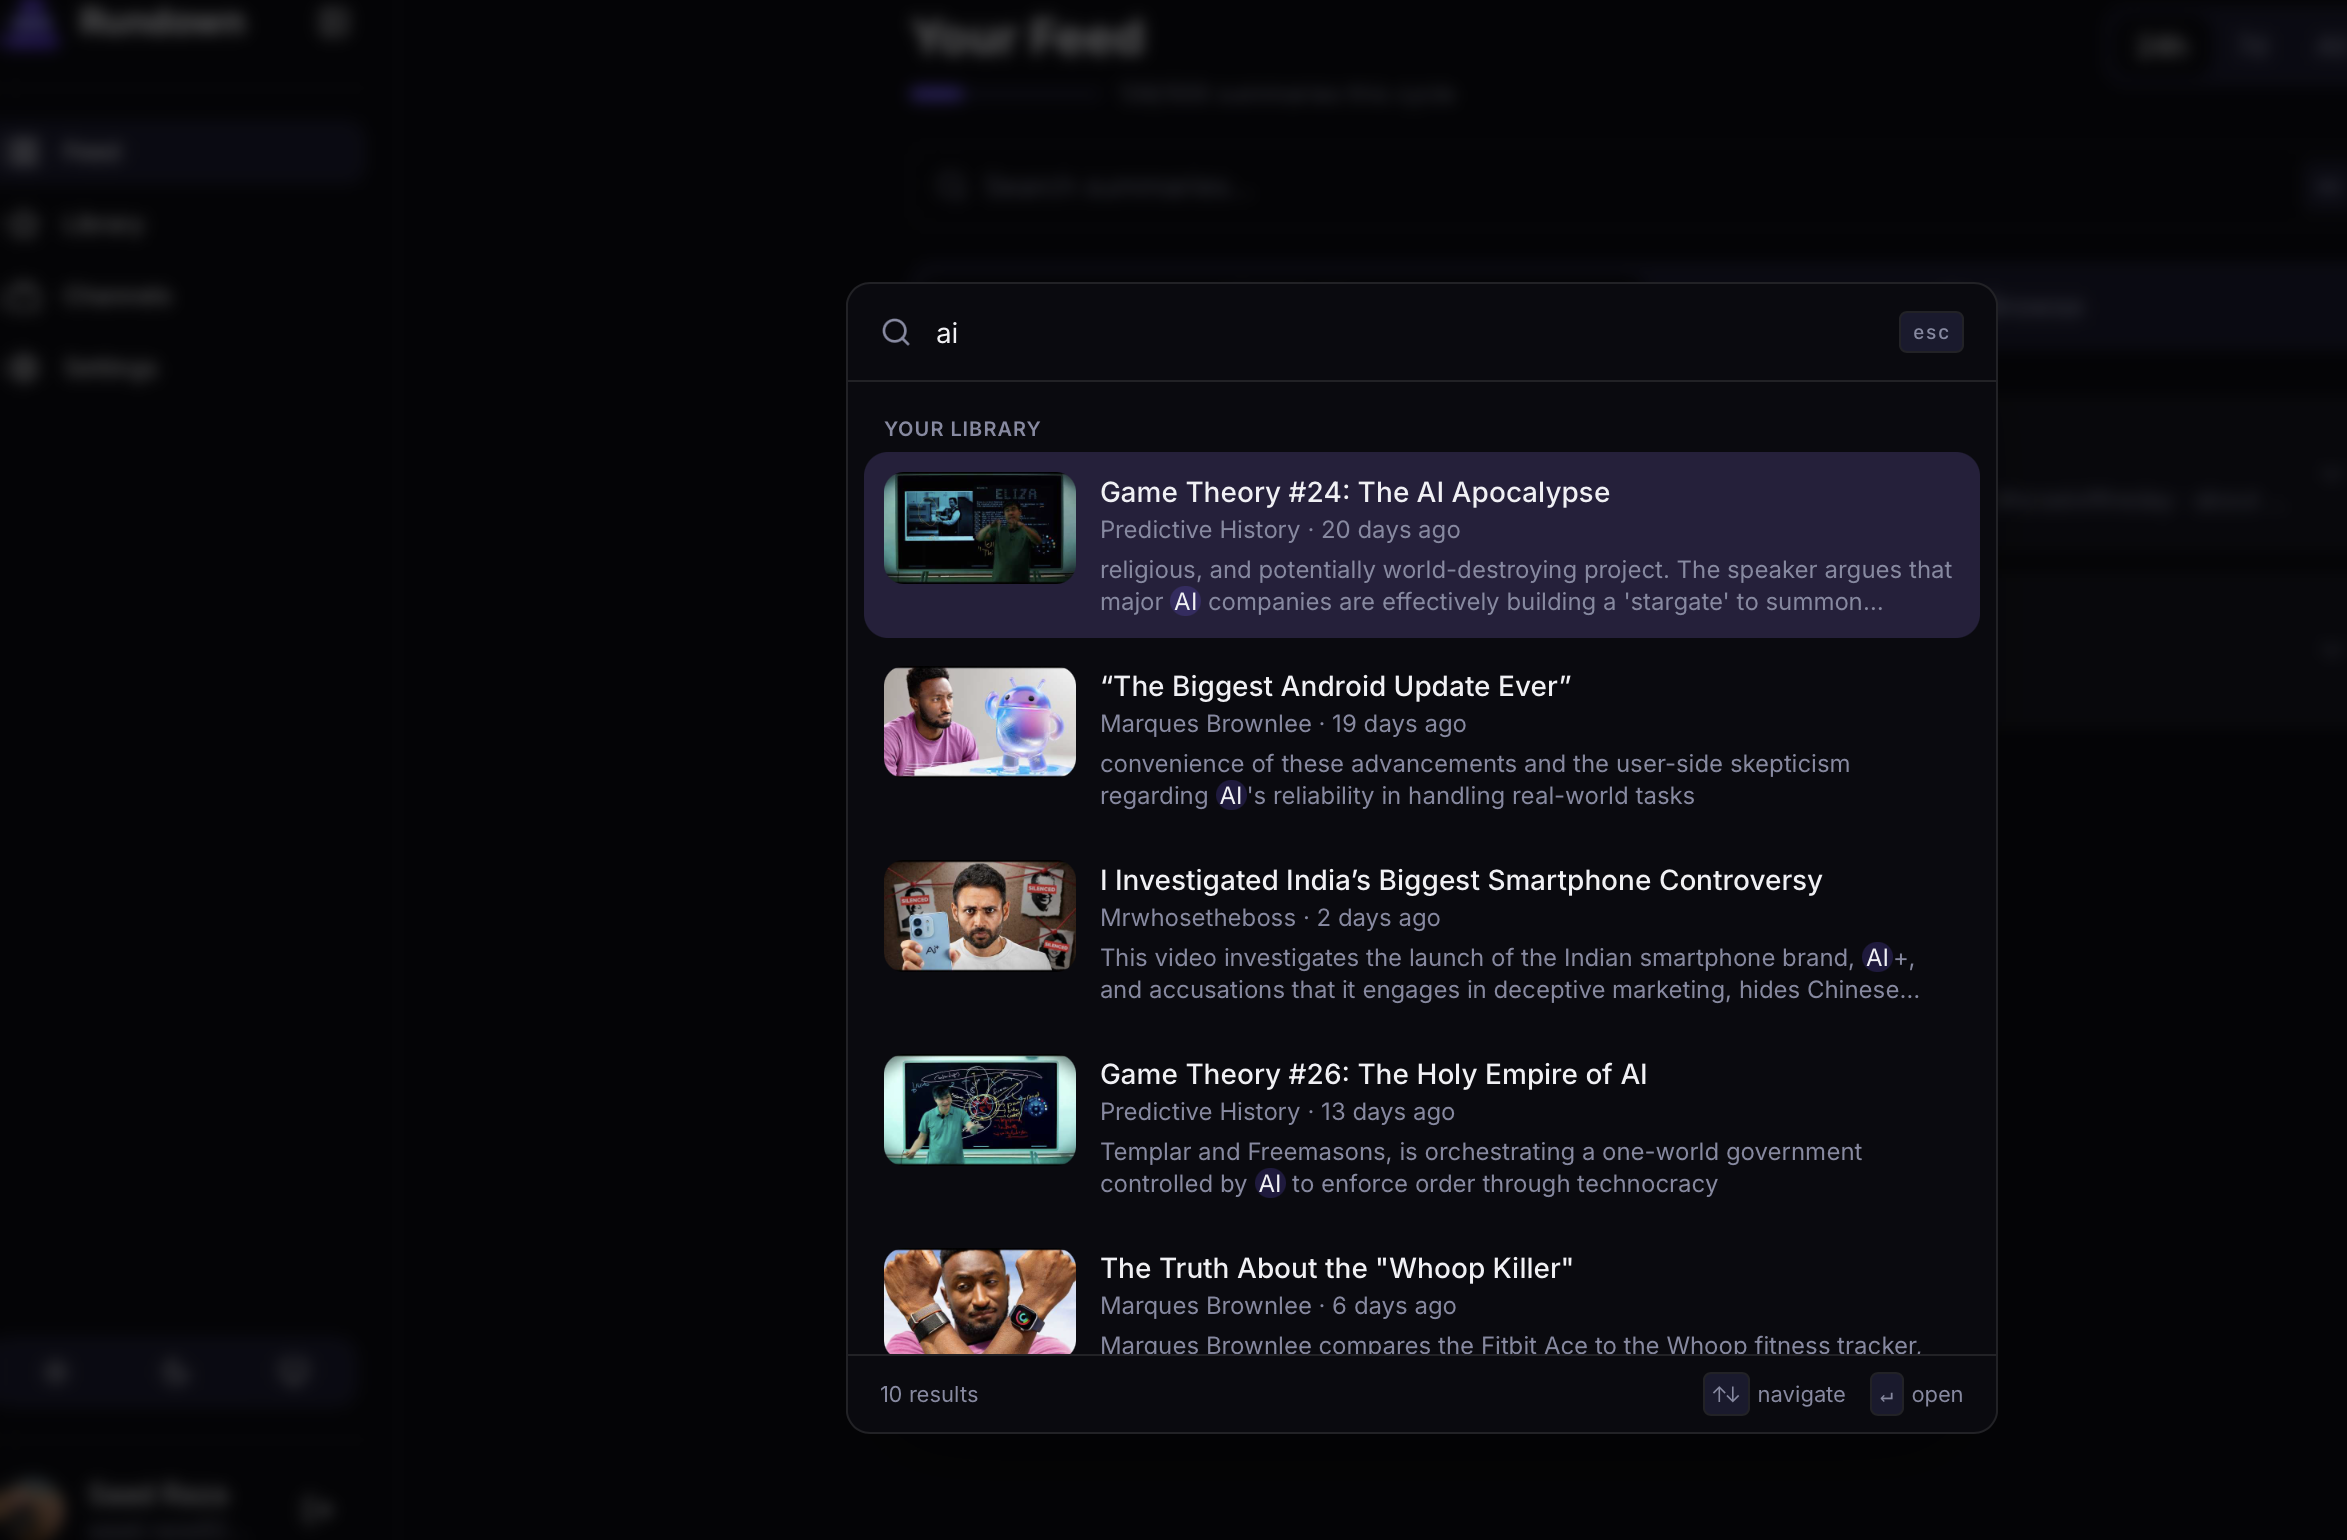Open 'The Truth About the "Whoop Killer"' result
Screen dimensions: 2347x1540
tap(1421, 1292)
